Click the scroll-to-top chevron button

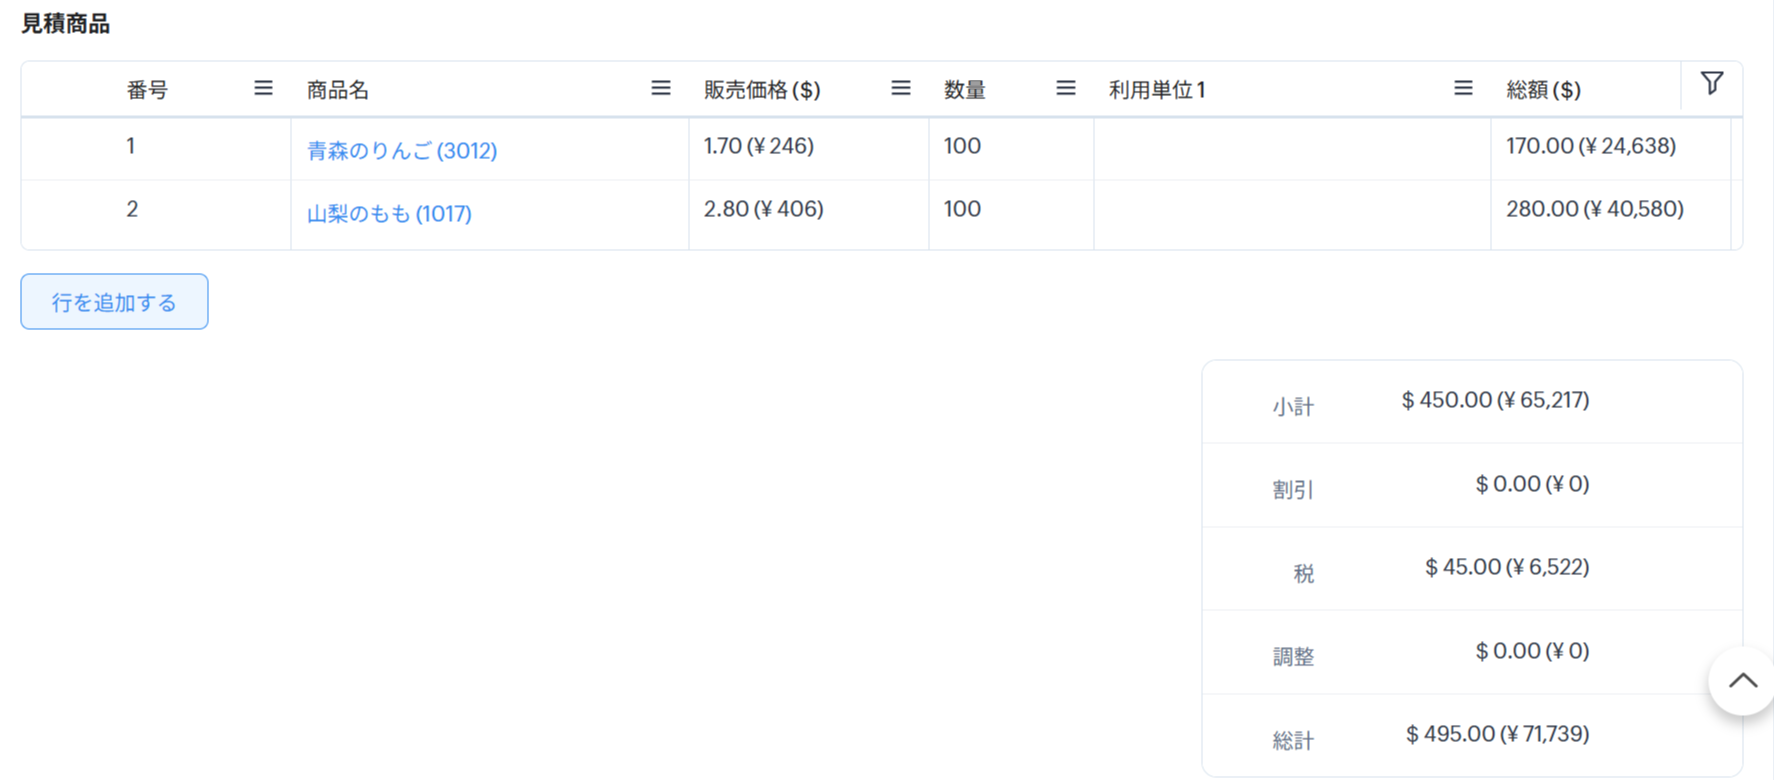pos(1742,681)
